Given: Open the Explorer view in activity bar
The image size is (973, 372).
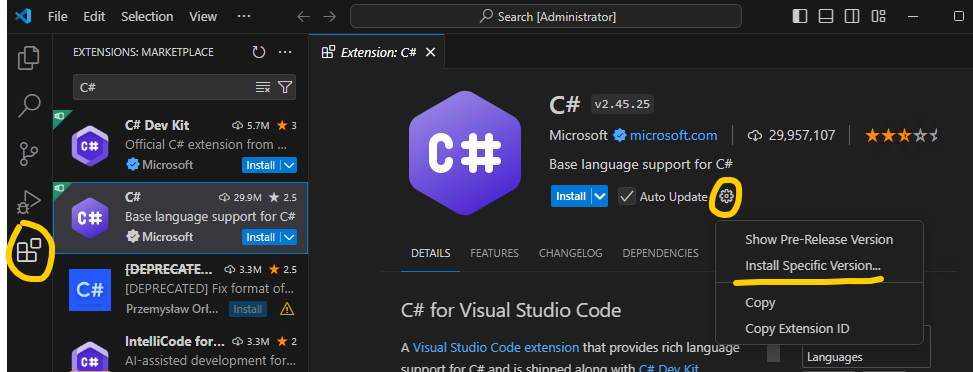Looking at the screenshot, I should tap(29, 58).
